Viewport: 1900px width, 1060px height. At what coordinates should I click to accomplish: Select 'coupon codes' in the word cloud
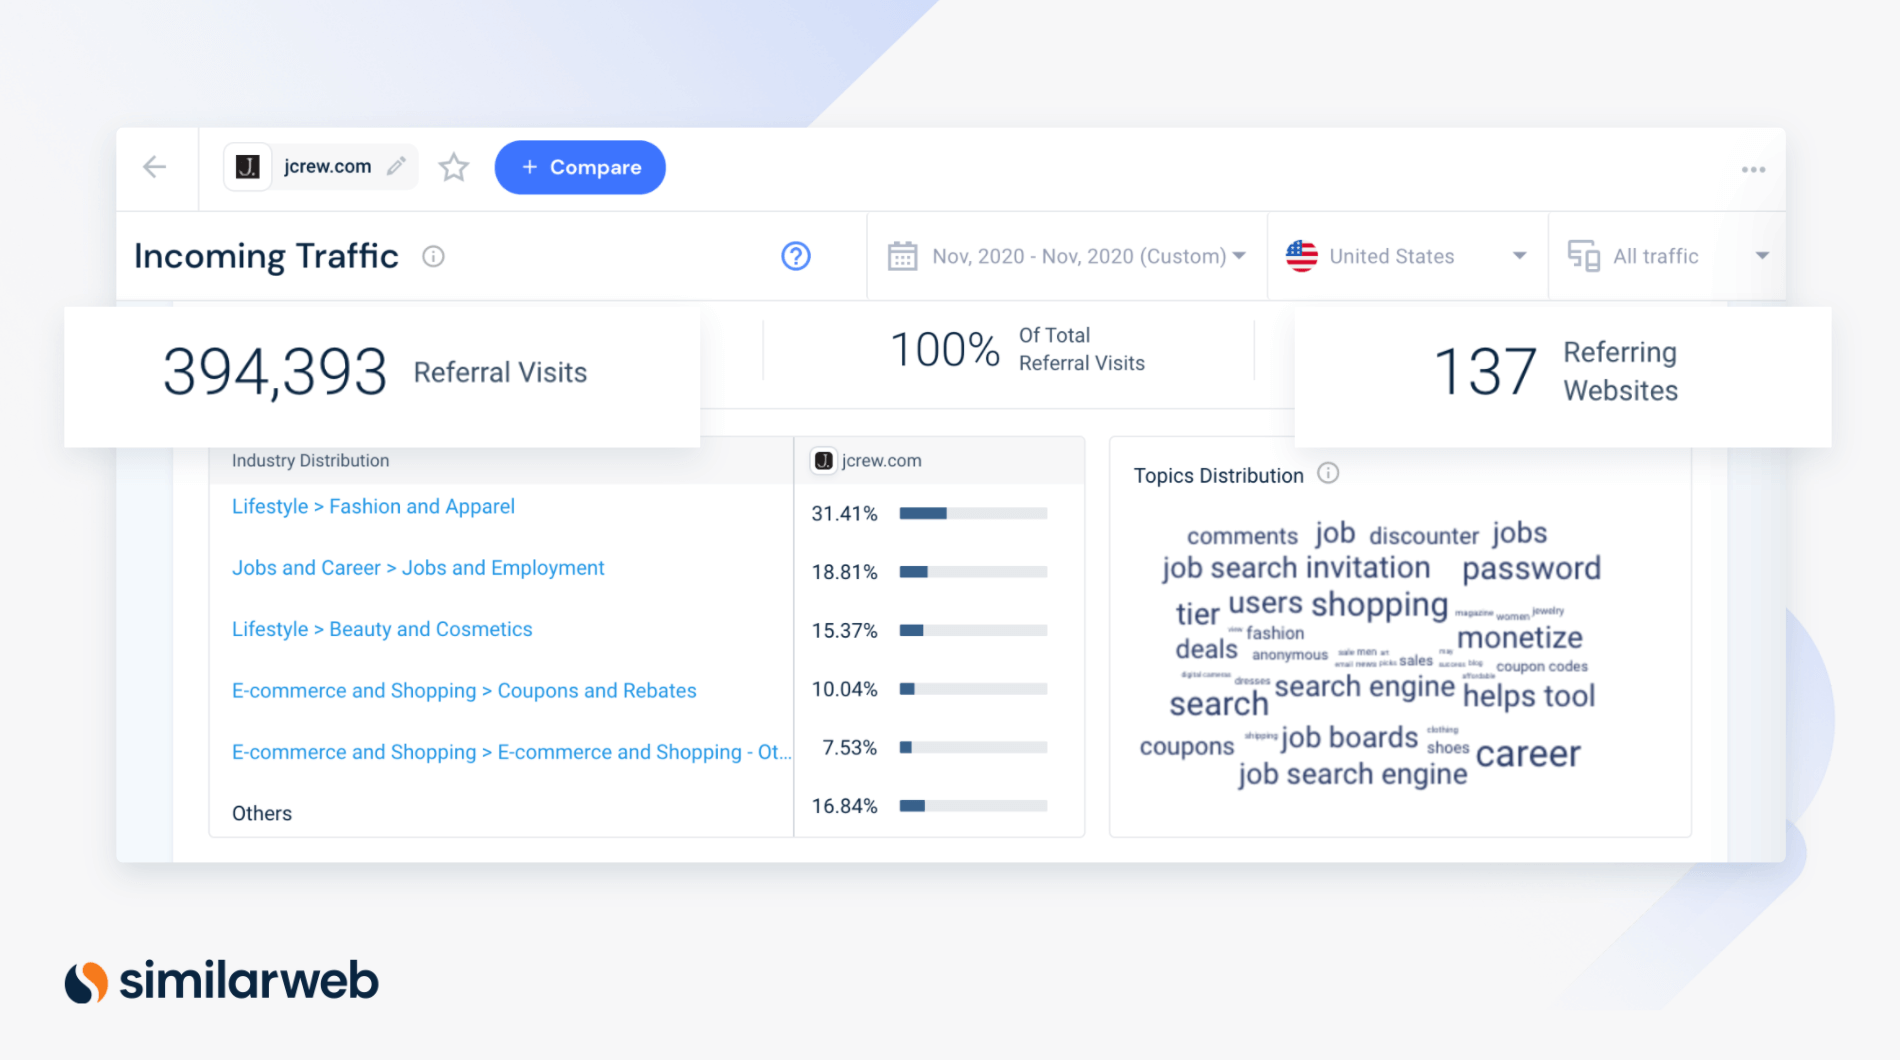1542,667
